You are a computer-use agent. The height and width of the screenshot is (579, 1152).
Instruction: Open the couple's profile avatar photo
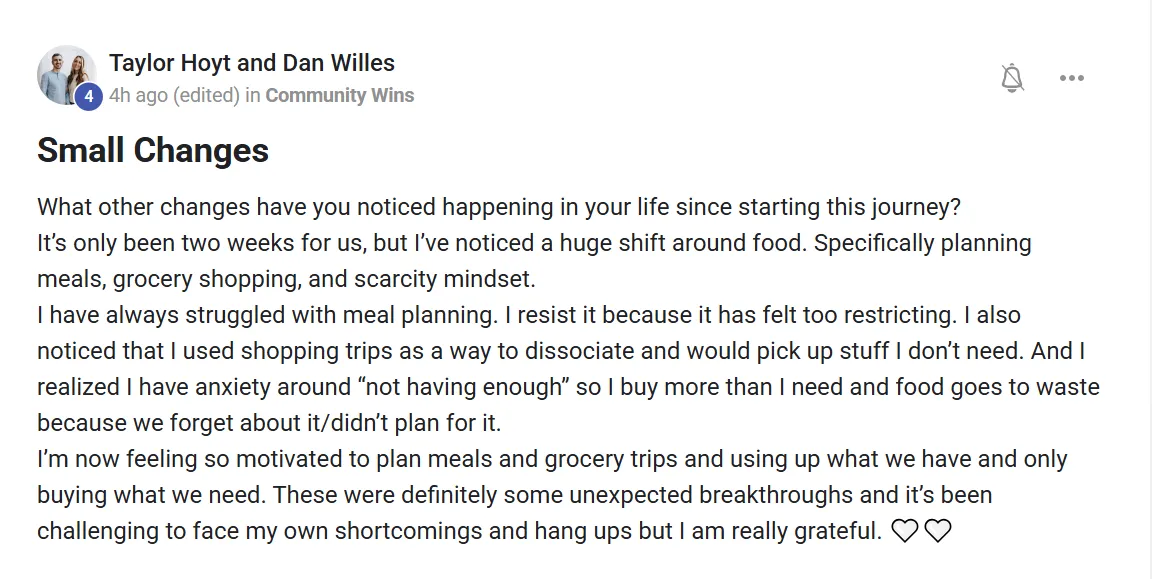pyautogui.click(x=67, y=75)
